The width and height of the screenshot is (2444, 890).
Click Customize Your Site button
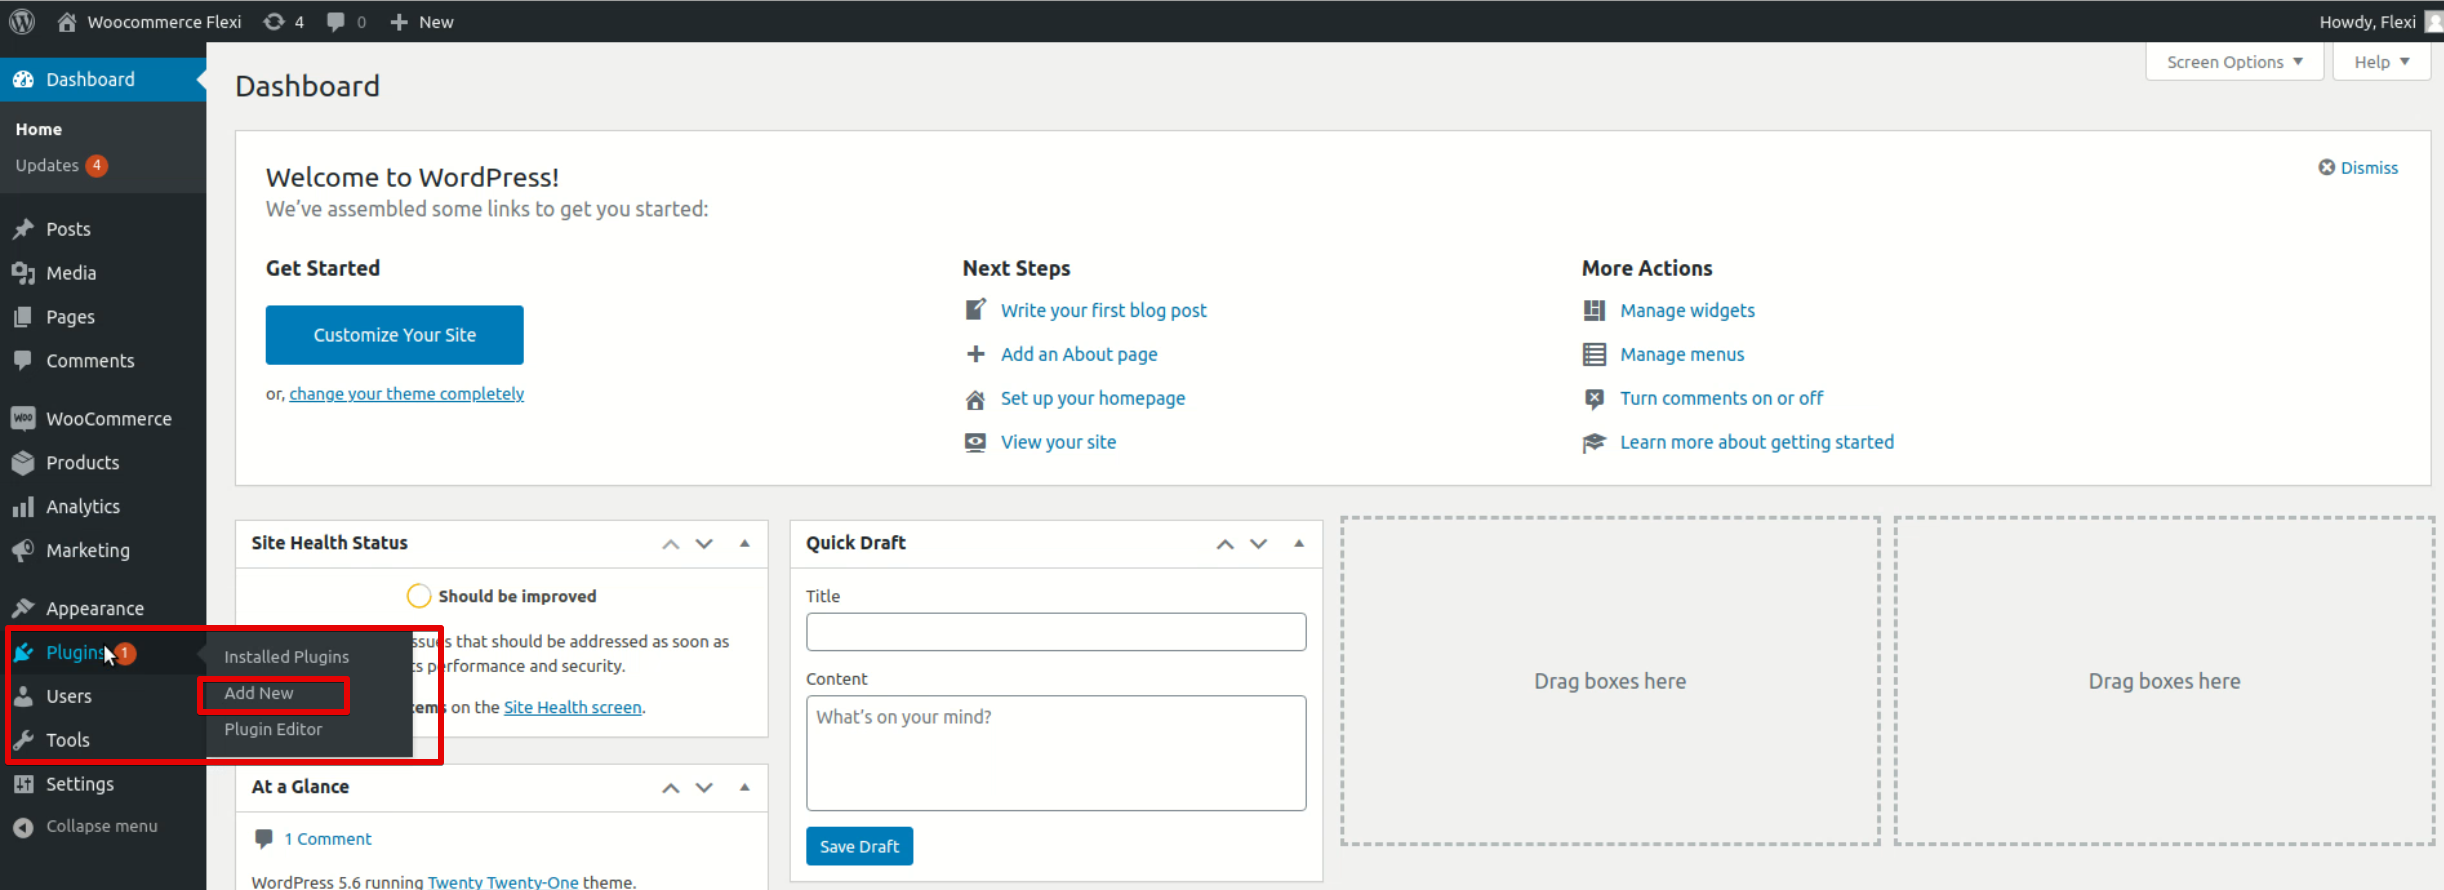pos(395,335)
